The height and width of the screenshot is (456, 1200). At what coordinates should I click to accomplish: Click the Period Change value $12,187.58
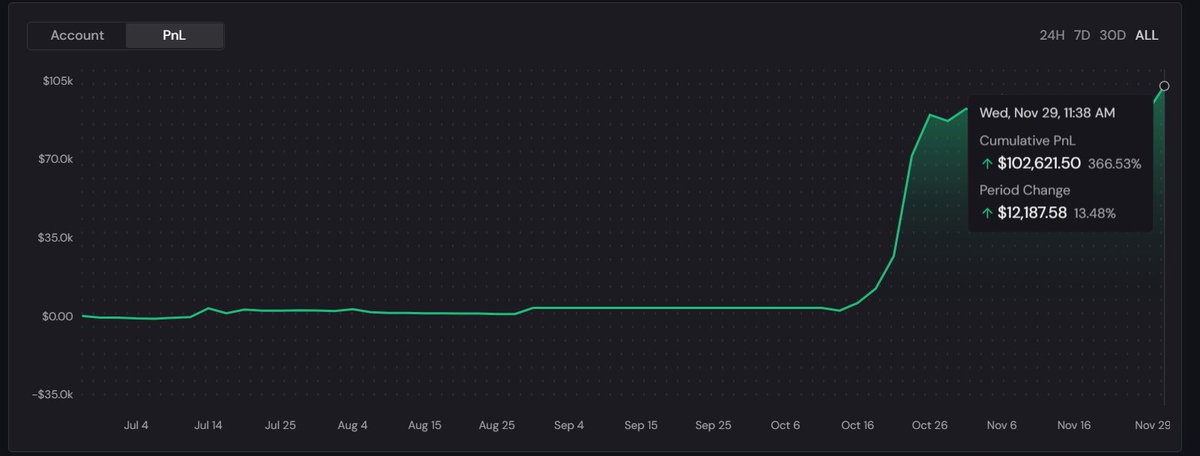1033,213
